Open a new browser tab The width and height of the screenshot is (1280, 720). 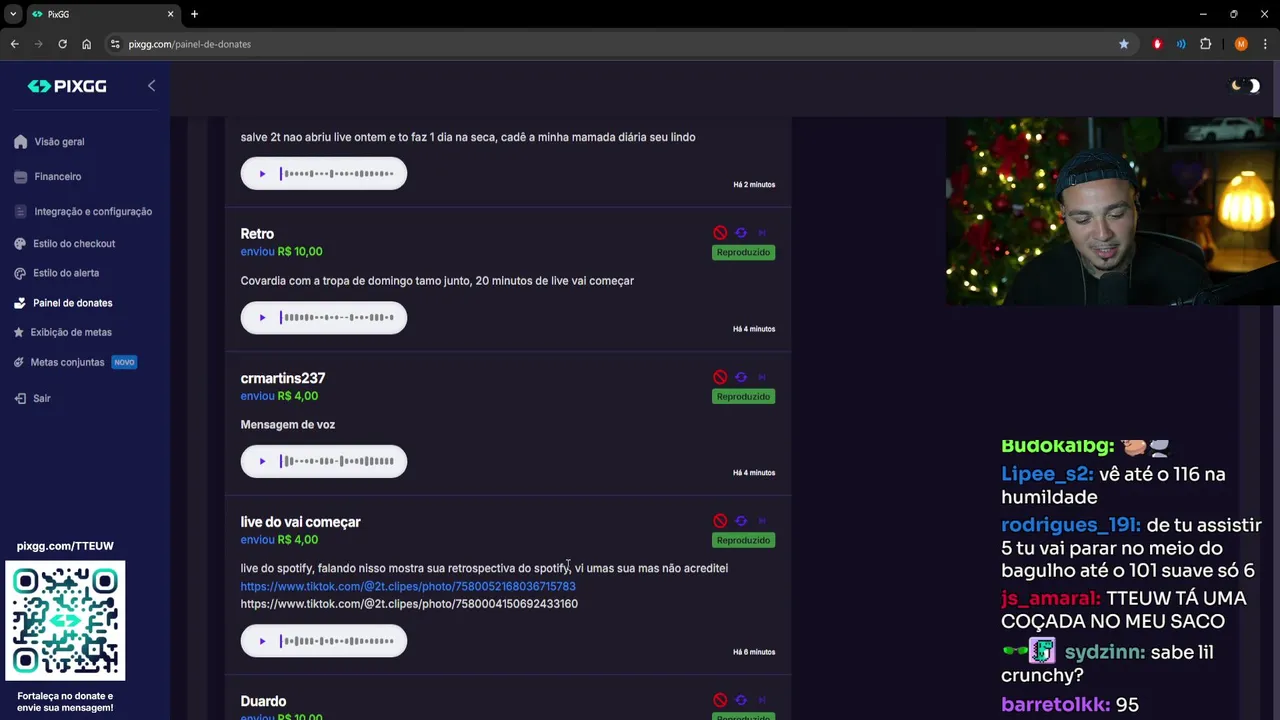point(194,14)
